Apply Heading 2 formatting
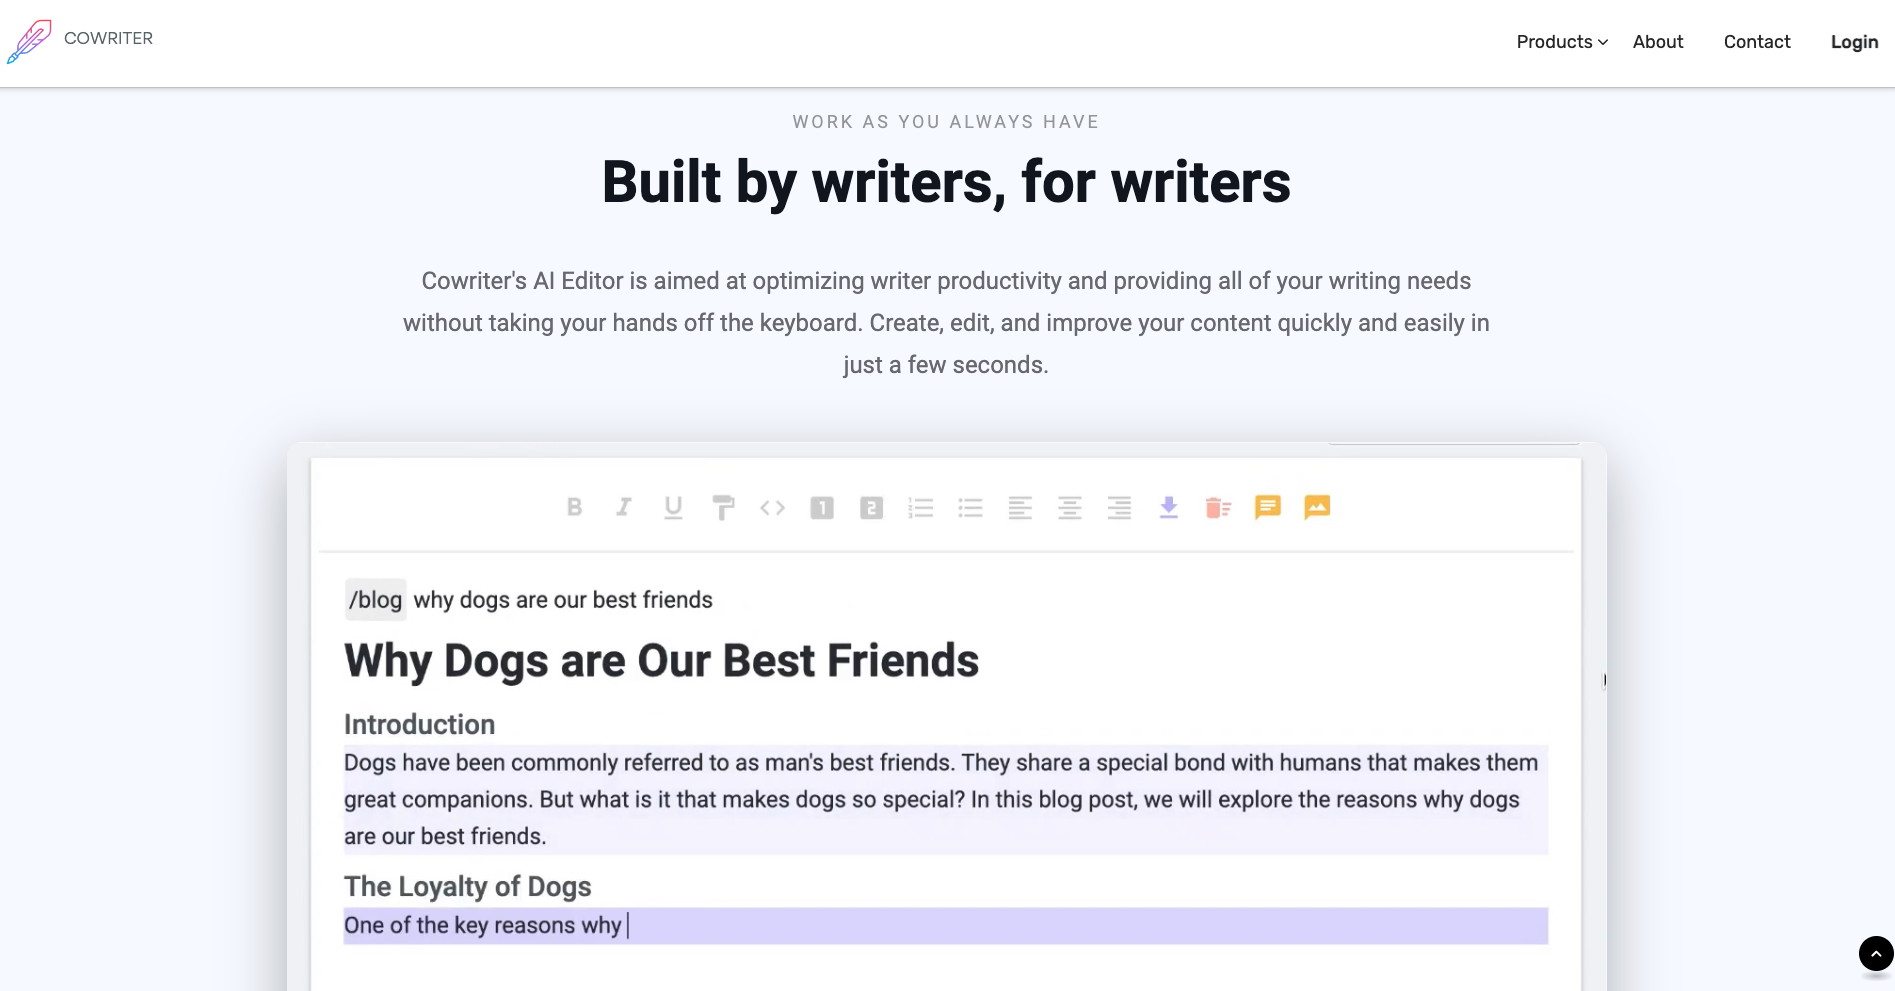1895x991 pixels. click(x=871, y=507)
